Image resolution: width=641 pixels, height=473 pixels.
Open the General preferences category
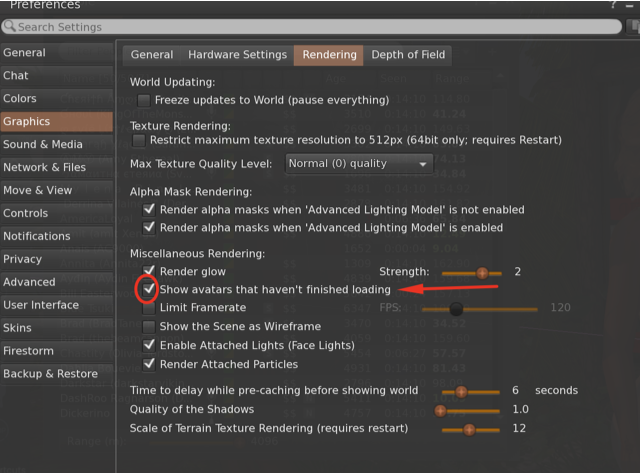tap(57, 53)
